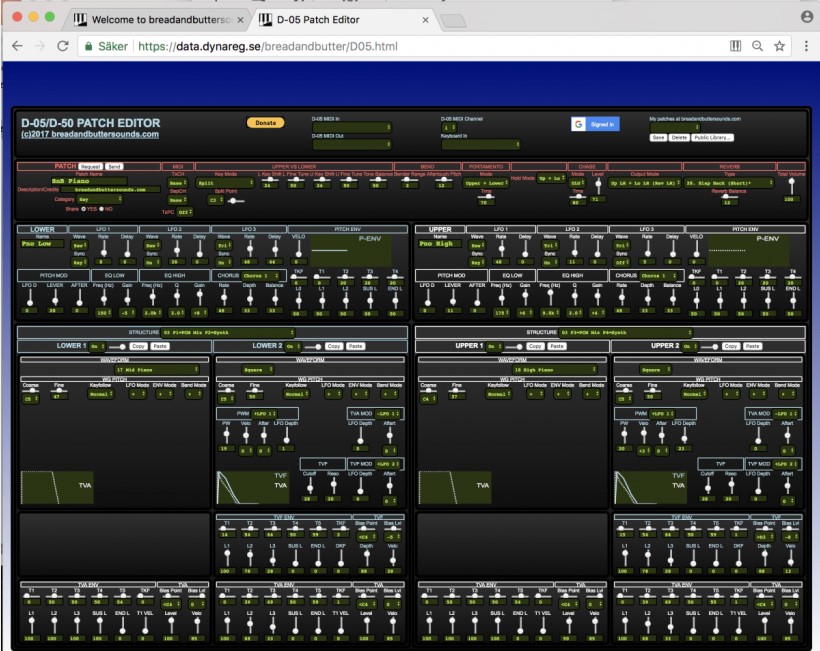Click the MIDI piano icon in address bar
820x651 pixels.
click(x=736, y=46)
